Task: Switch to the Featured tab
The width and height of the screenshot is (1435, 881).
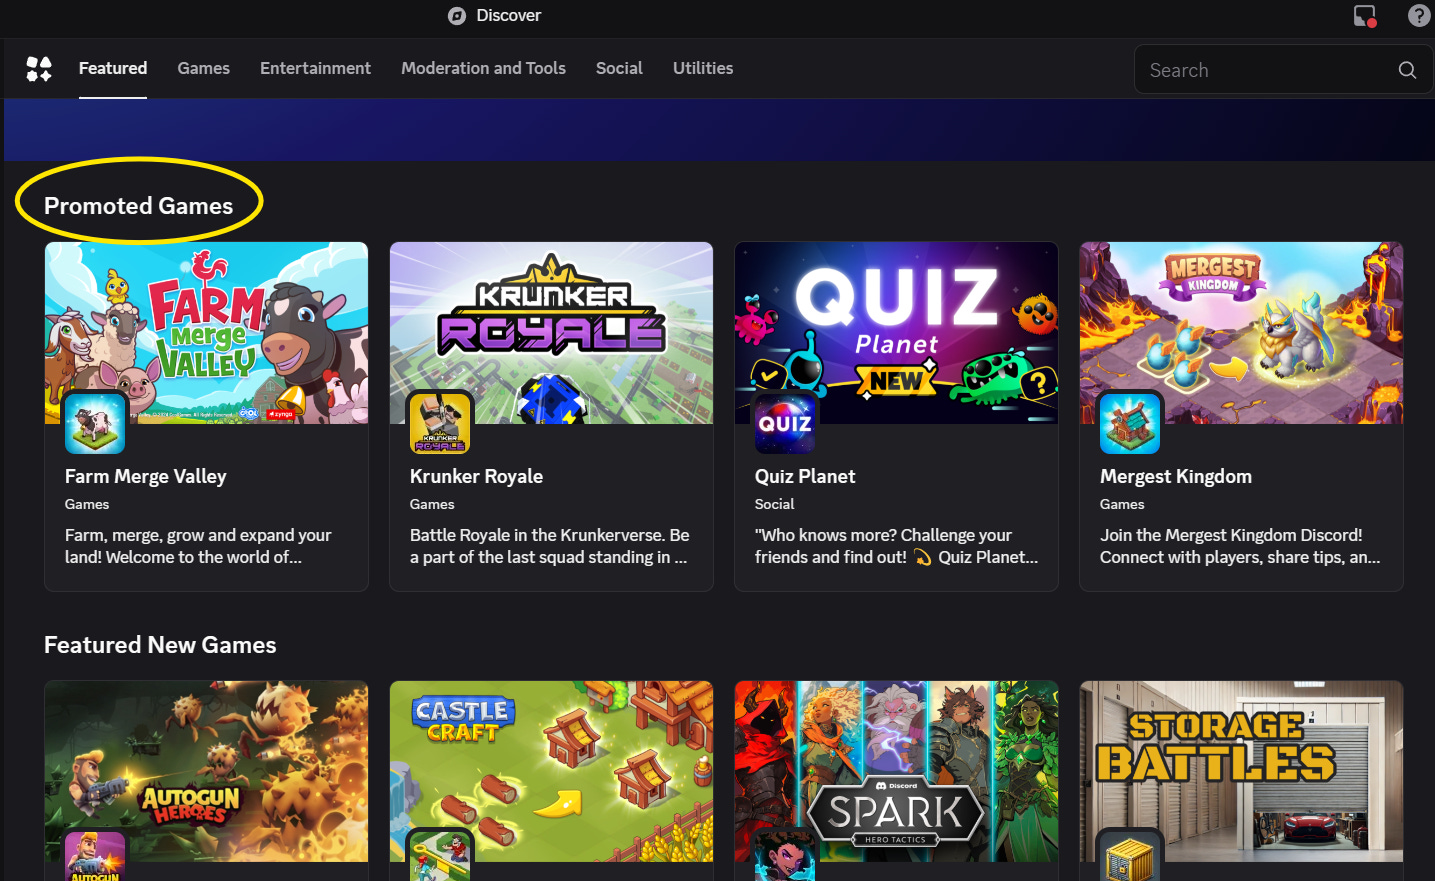Action: point(113,68)
